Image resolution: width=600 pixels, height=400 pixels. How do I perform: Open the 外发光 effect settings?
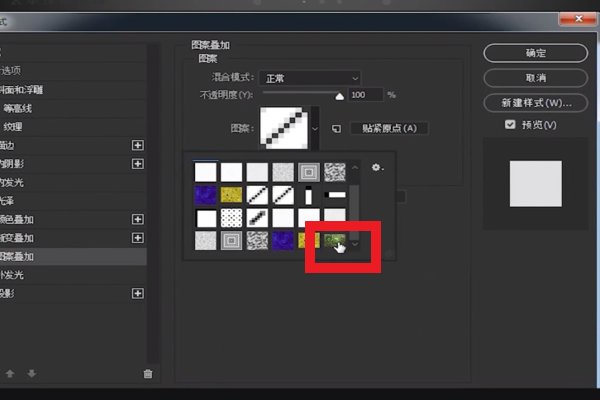click(73, 275)
